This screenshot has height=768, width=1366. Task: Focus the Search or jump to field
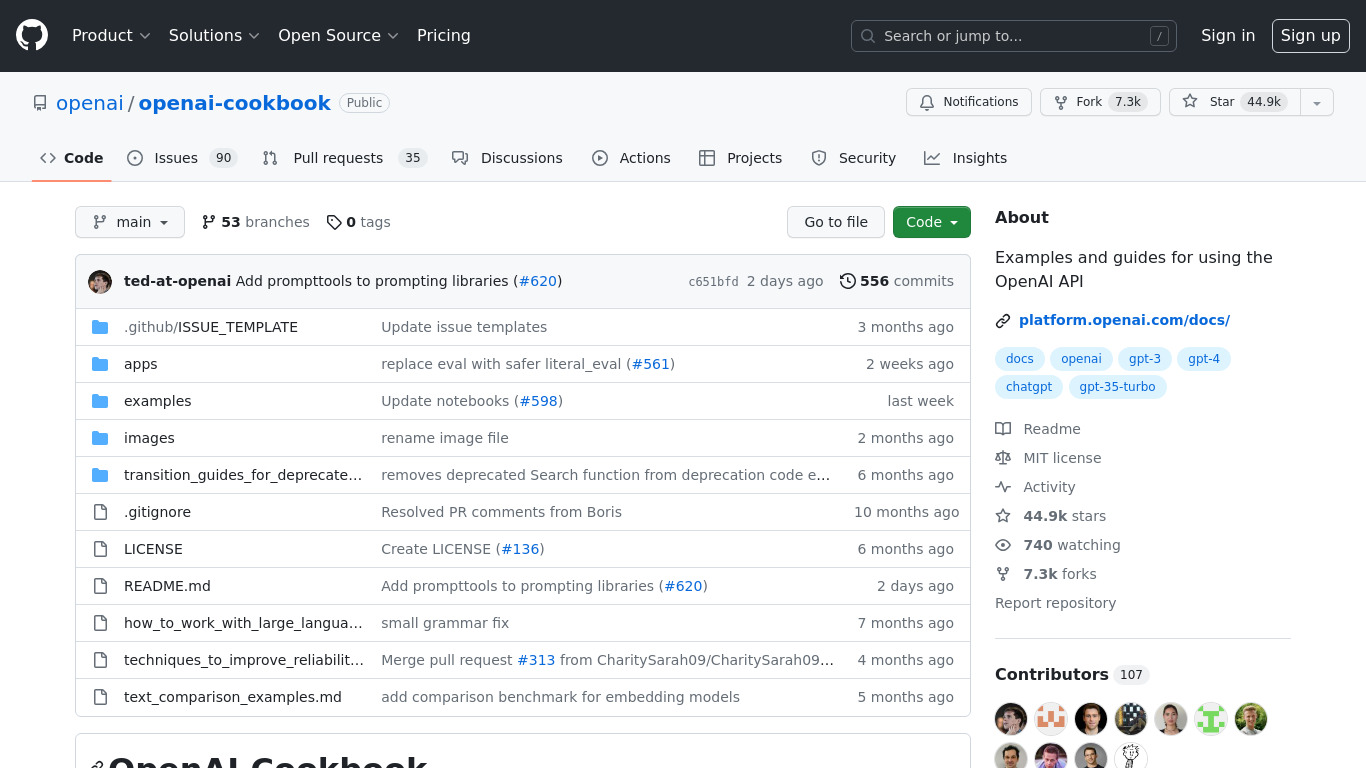(1014, 36)
